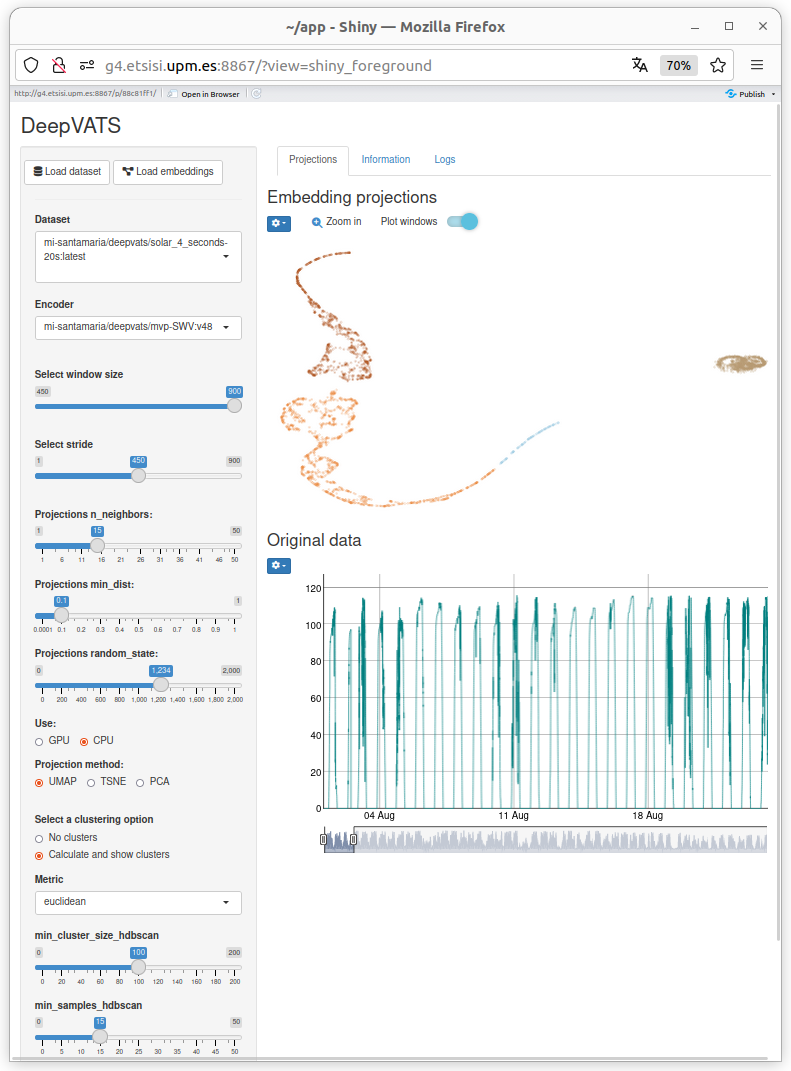
Task: Click the Zoom in magnifier button
Action: pyautogui.click(x=337, y=222)
